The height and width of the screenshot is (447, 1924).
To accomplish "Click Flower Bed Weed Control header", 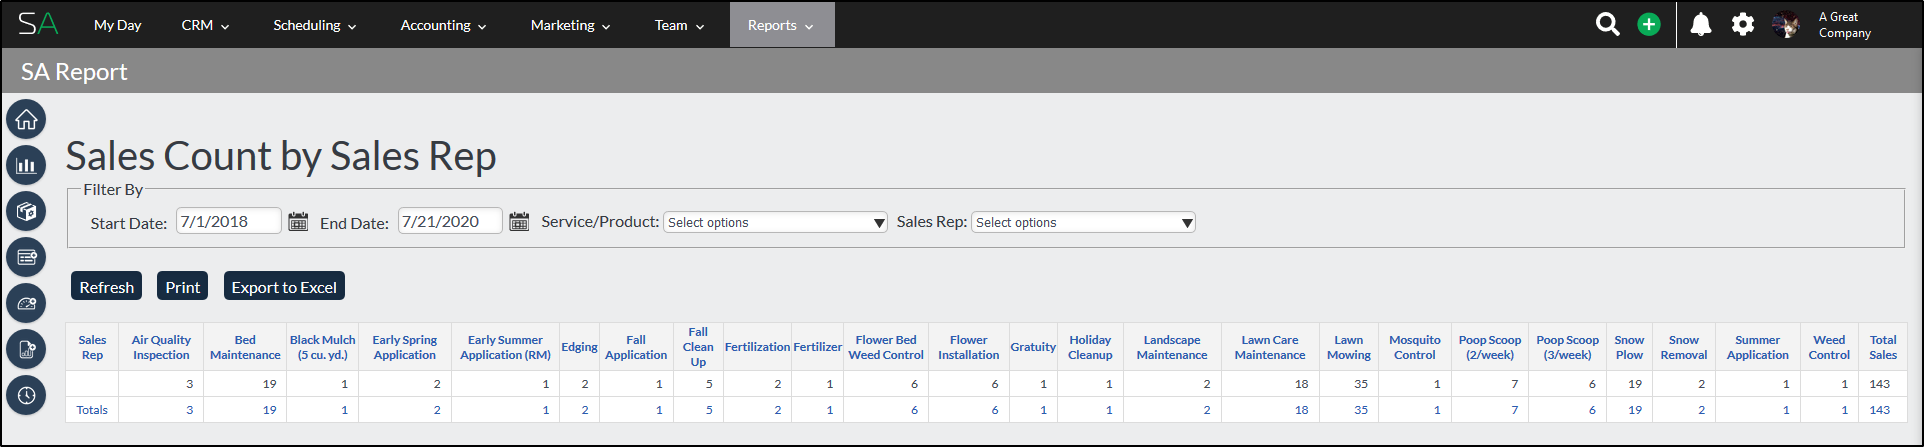I will 886,347.
